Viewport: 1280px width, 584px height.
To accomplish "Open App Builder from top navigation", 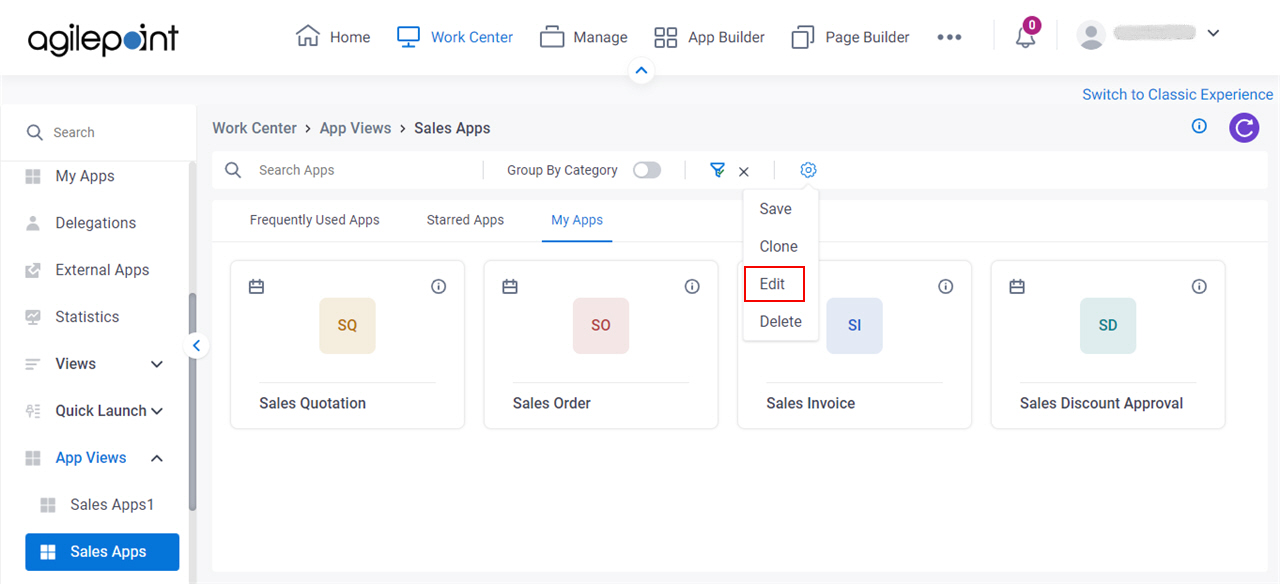I will coord(709,37).
